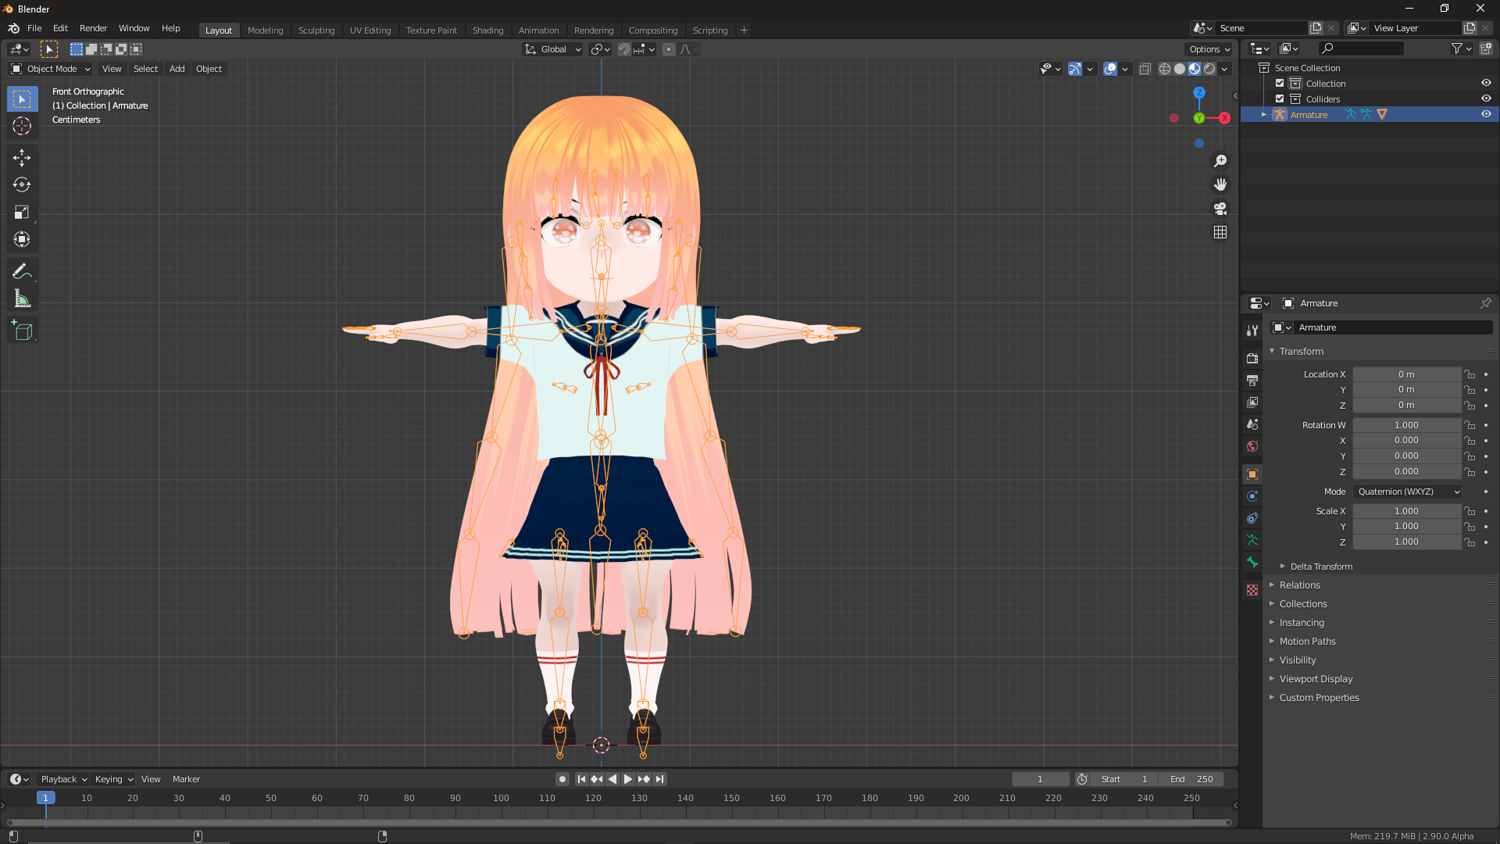Toggle snapping magnet in the header
Viewport: 1500px width, 844px height.
coord(624,49)
